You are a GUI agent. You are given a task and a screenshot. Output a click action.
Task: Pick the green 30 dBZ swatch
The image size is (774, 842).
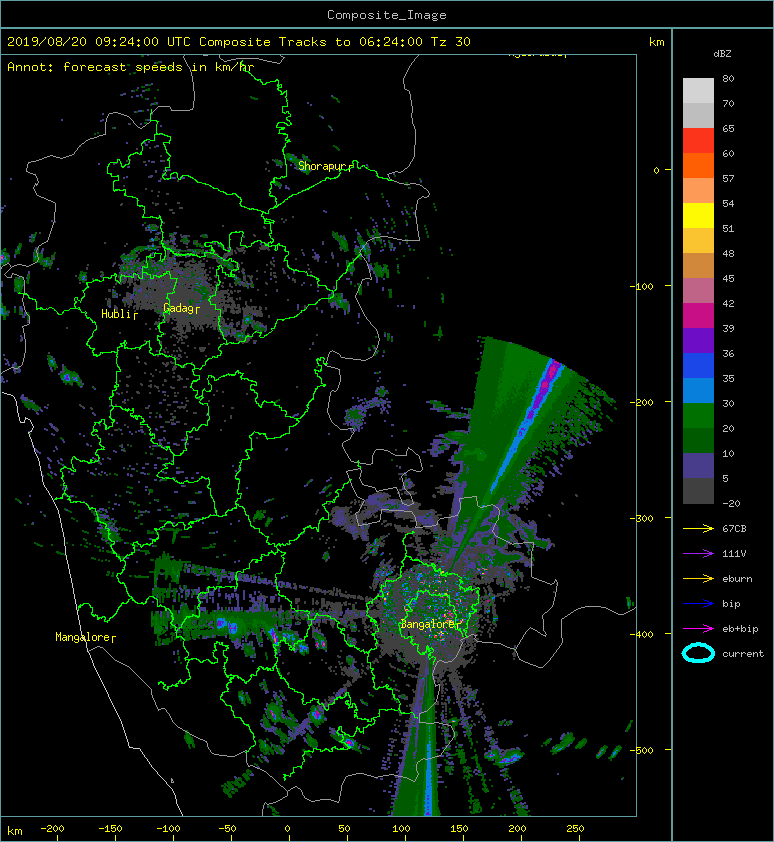698,415
